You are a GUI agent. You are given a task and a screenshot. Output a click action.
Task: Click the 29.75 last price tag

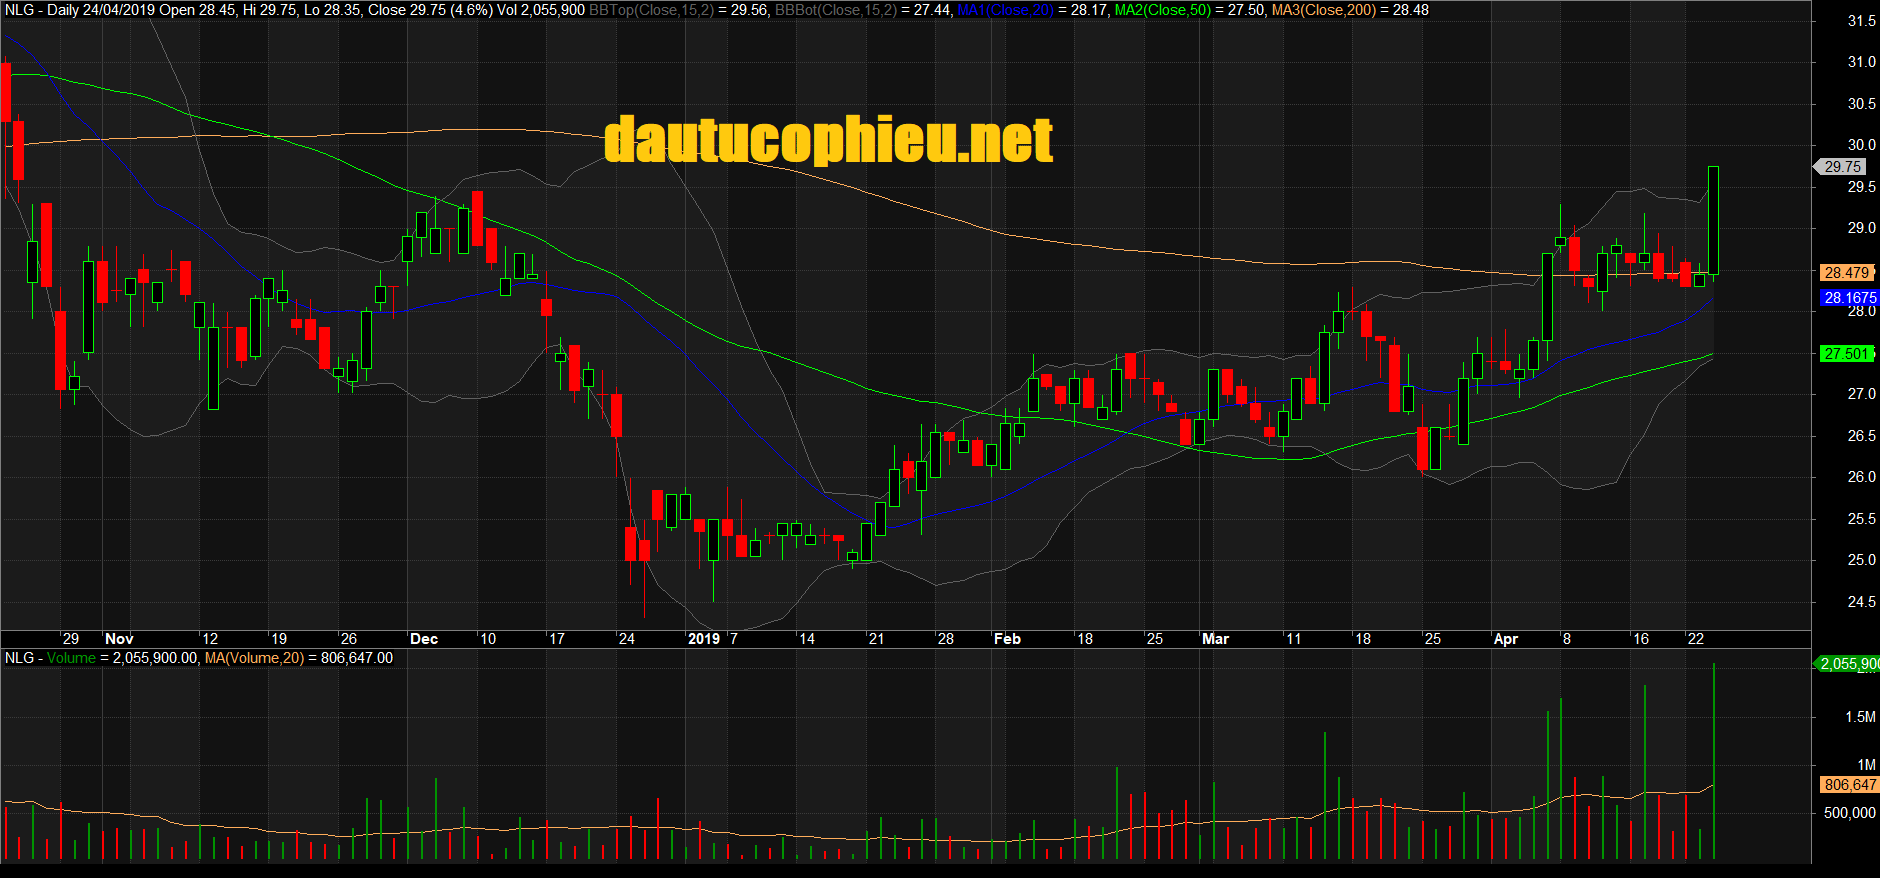click(1842, 167)
